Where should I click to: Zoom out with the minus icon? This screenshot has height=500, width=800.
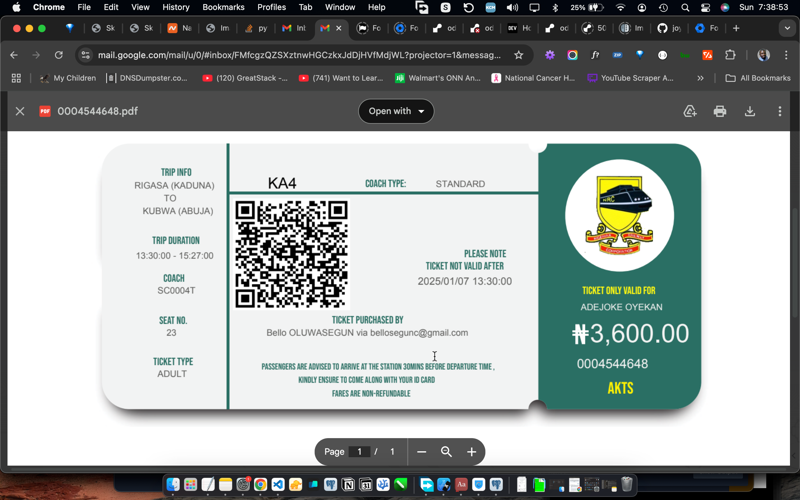click(421, 452)
